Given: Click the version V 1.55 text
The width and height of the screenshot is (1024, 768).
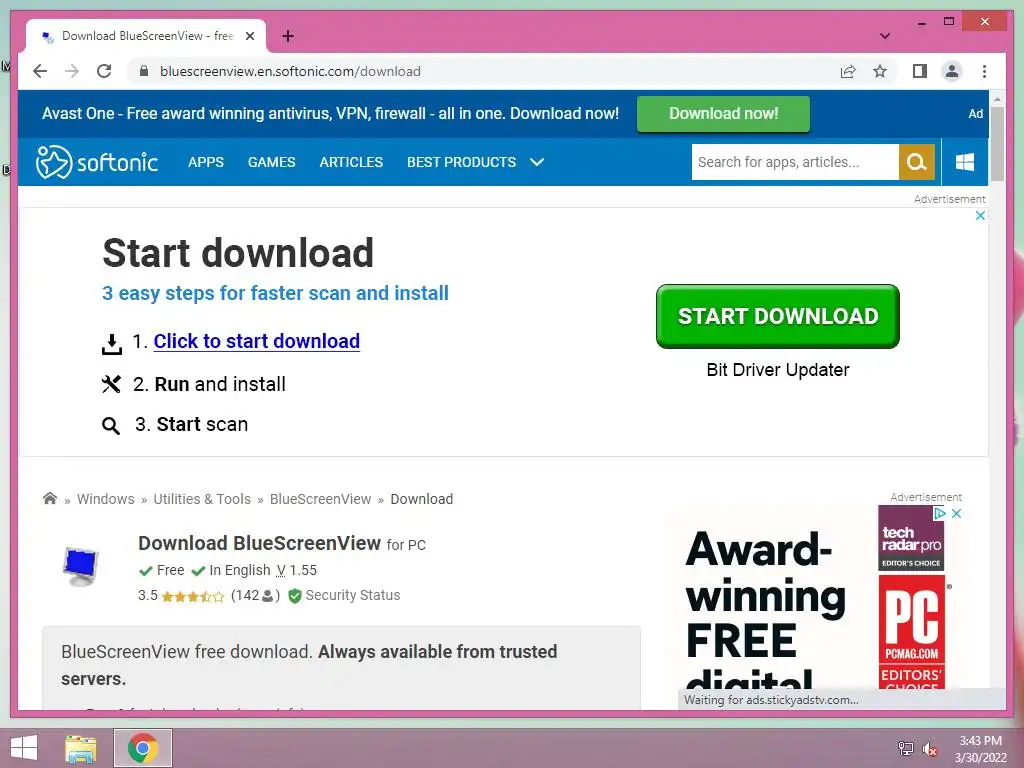Looking at the screenshot, I should tap(296, 570).
